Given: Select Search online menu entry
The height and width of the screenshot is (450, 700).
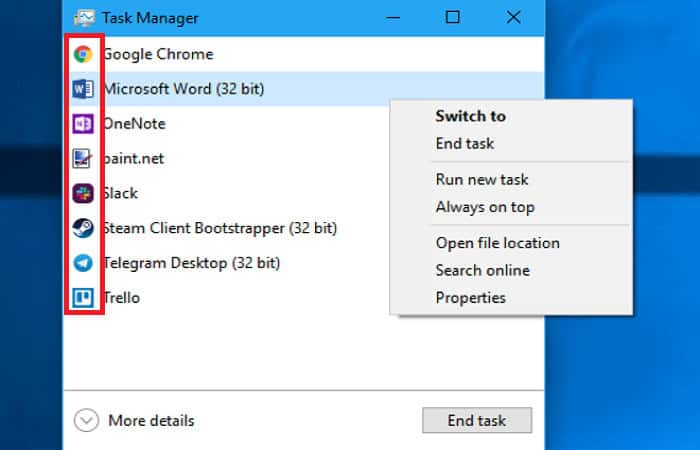Looking at the screenshot, I should [483, 271].
